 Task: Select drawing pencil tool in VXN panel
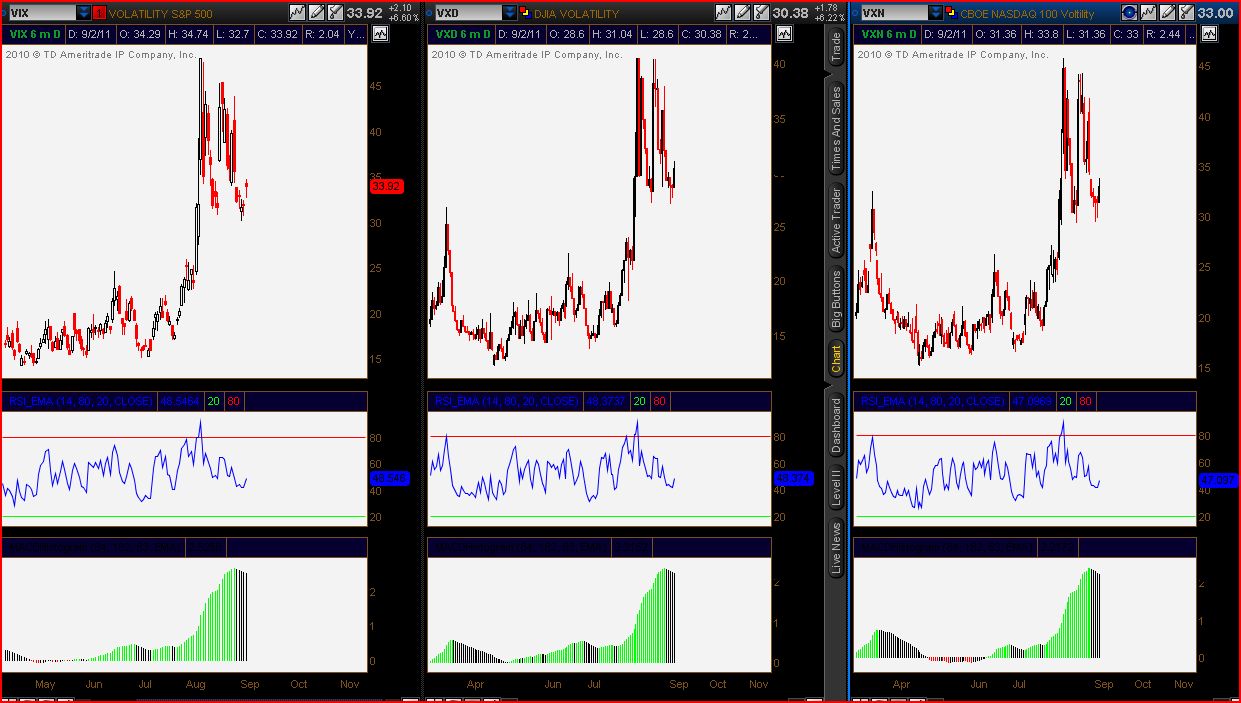point(1168,13)
